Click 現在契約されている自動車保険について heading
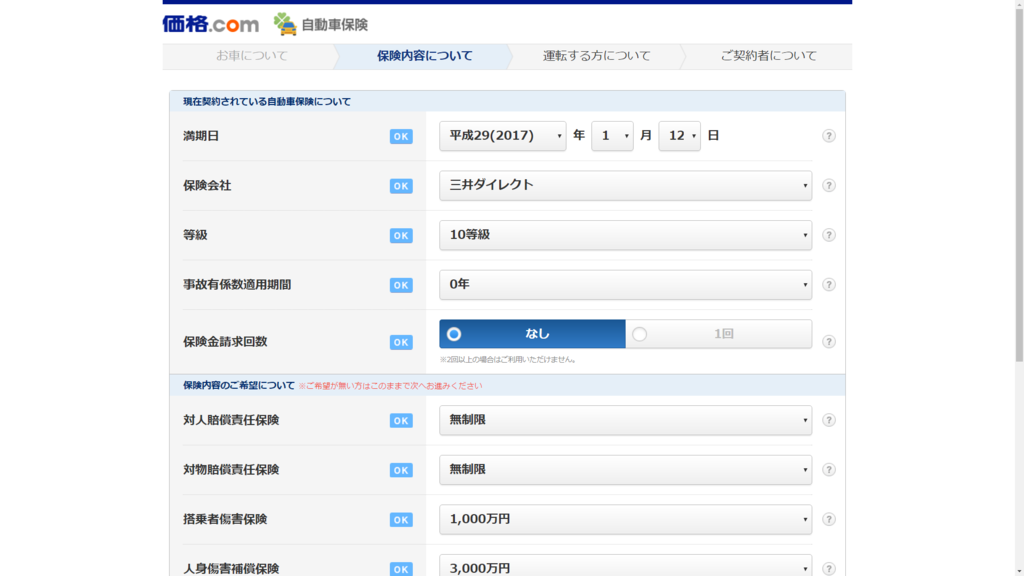 click(x=266, y=101)
